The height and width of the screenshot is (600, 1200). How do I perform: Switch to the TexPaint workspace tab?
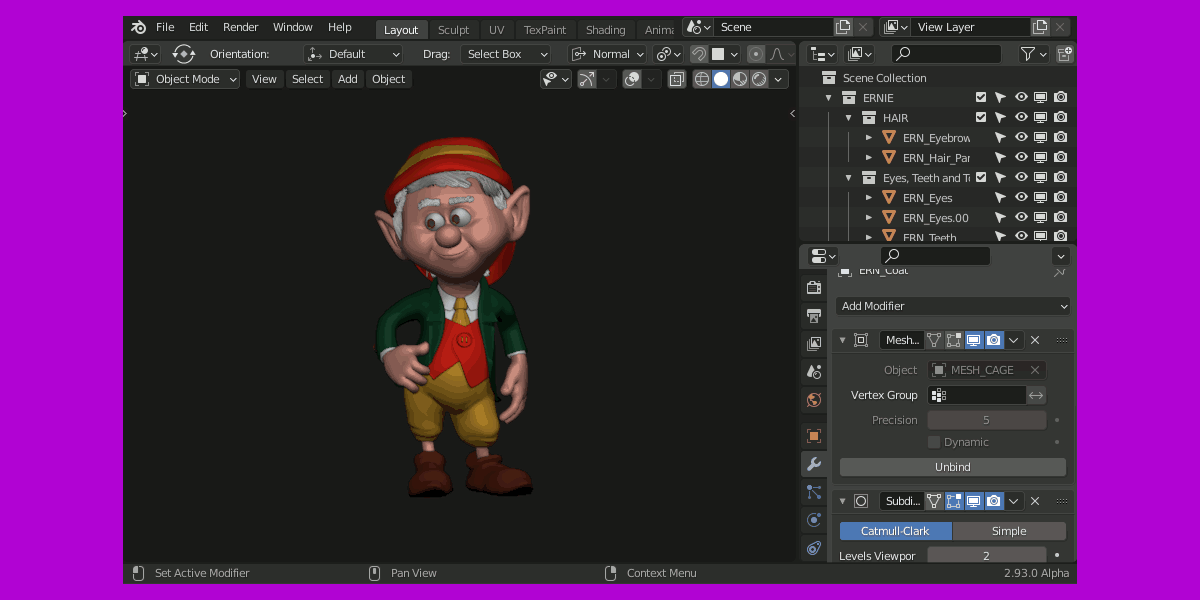(x=545, y=29)
